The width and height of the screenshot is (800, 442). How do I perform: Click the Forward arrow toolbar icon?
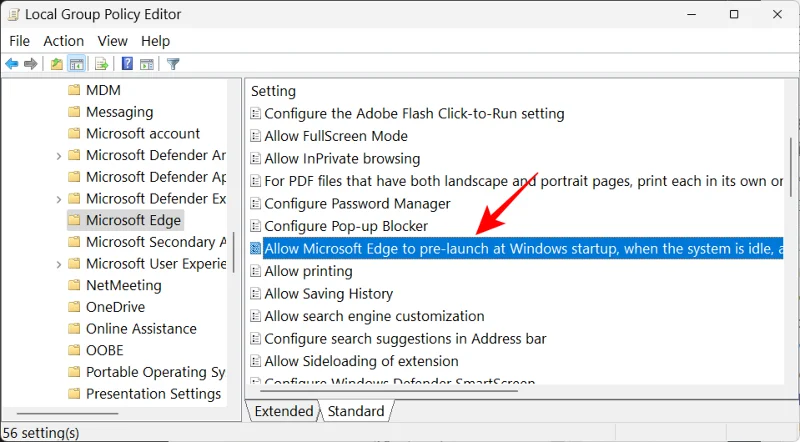[x=31, y=64]
